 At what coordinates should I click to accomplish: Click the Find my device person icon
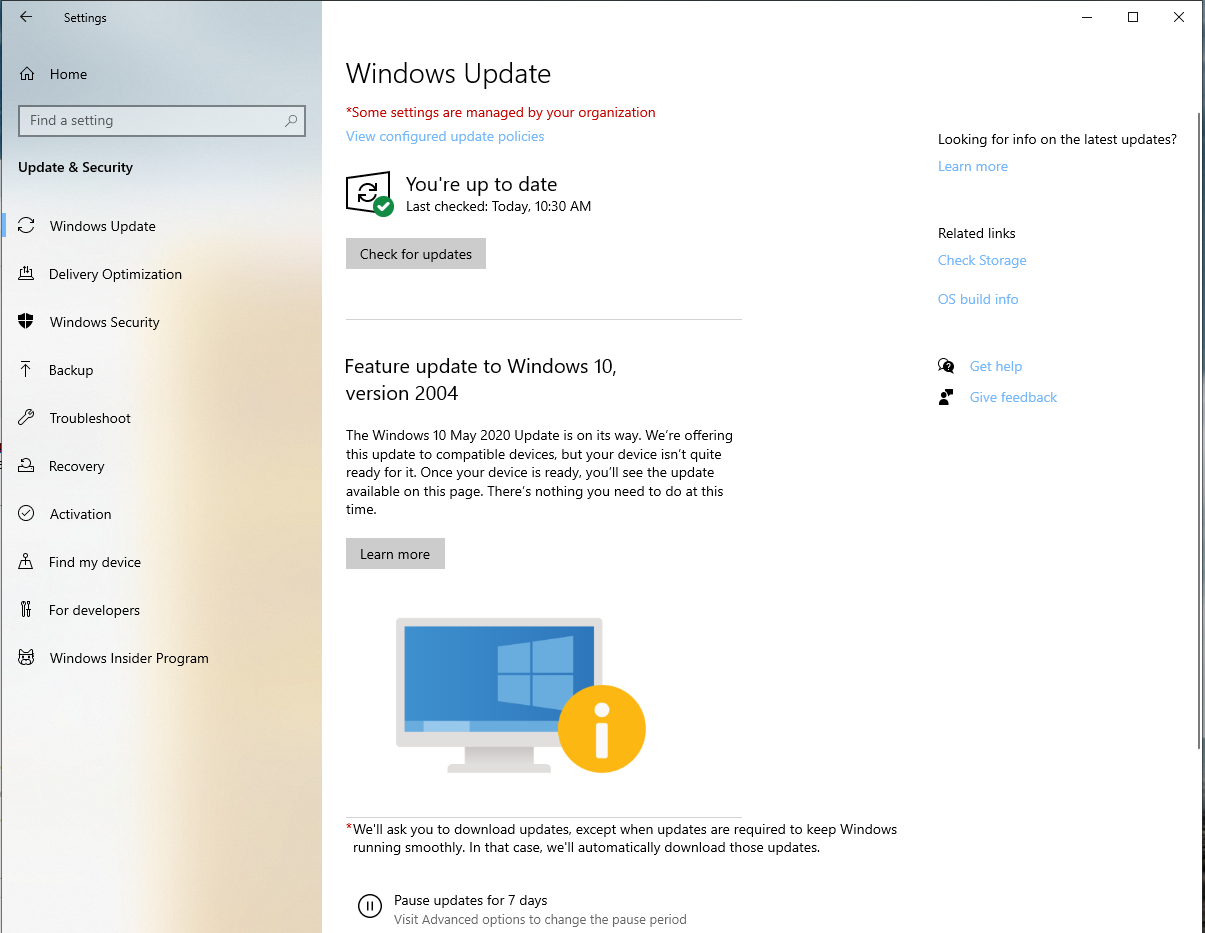point(27,562)
